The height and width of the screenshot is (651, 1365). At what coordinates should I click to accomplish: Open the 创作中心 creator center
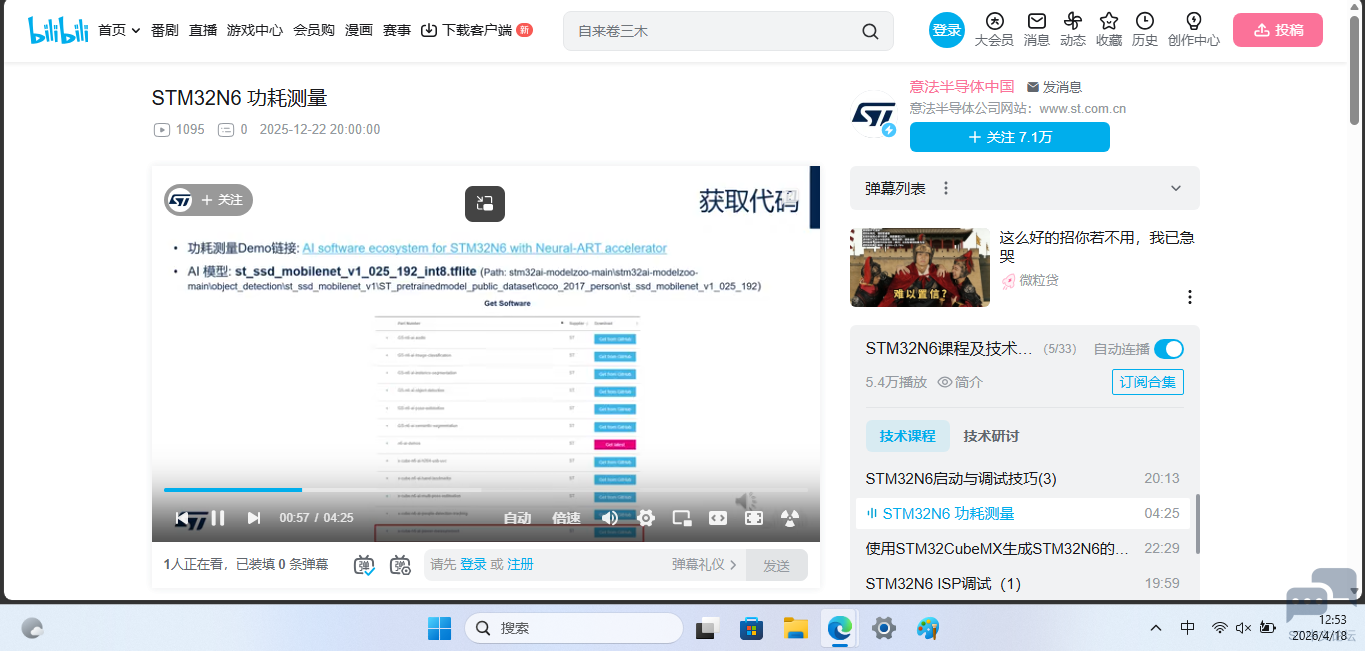click(1193, 30)
